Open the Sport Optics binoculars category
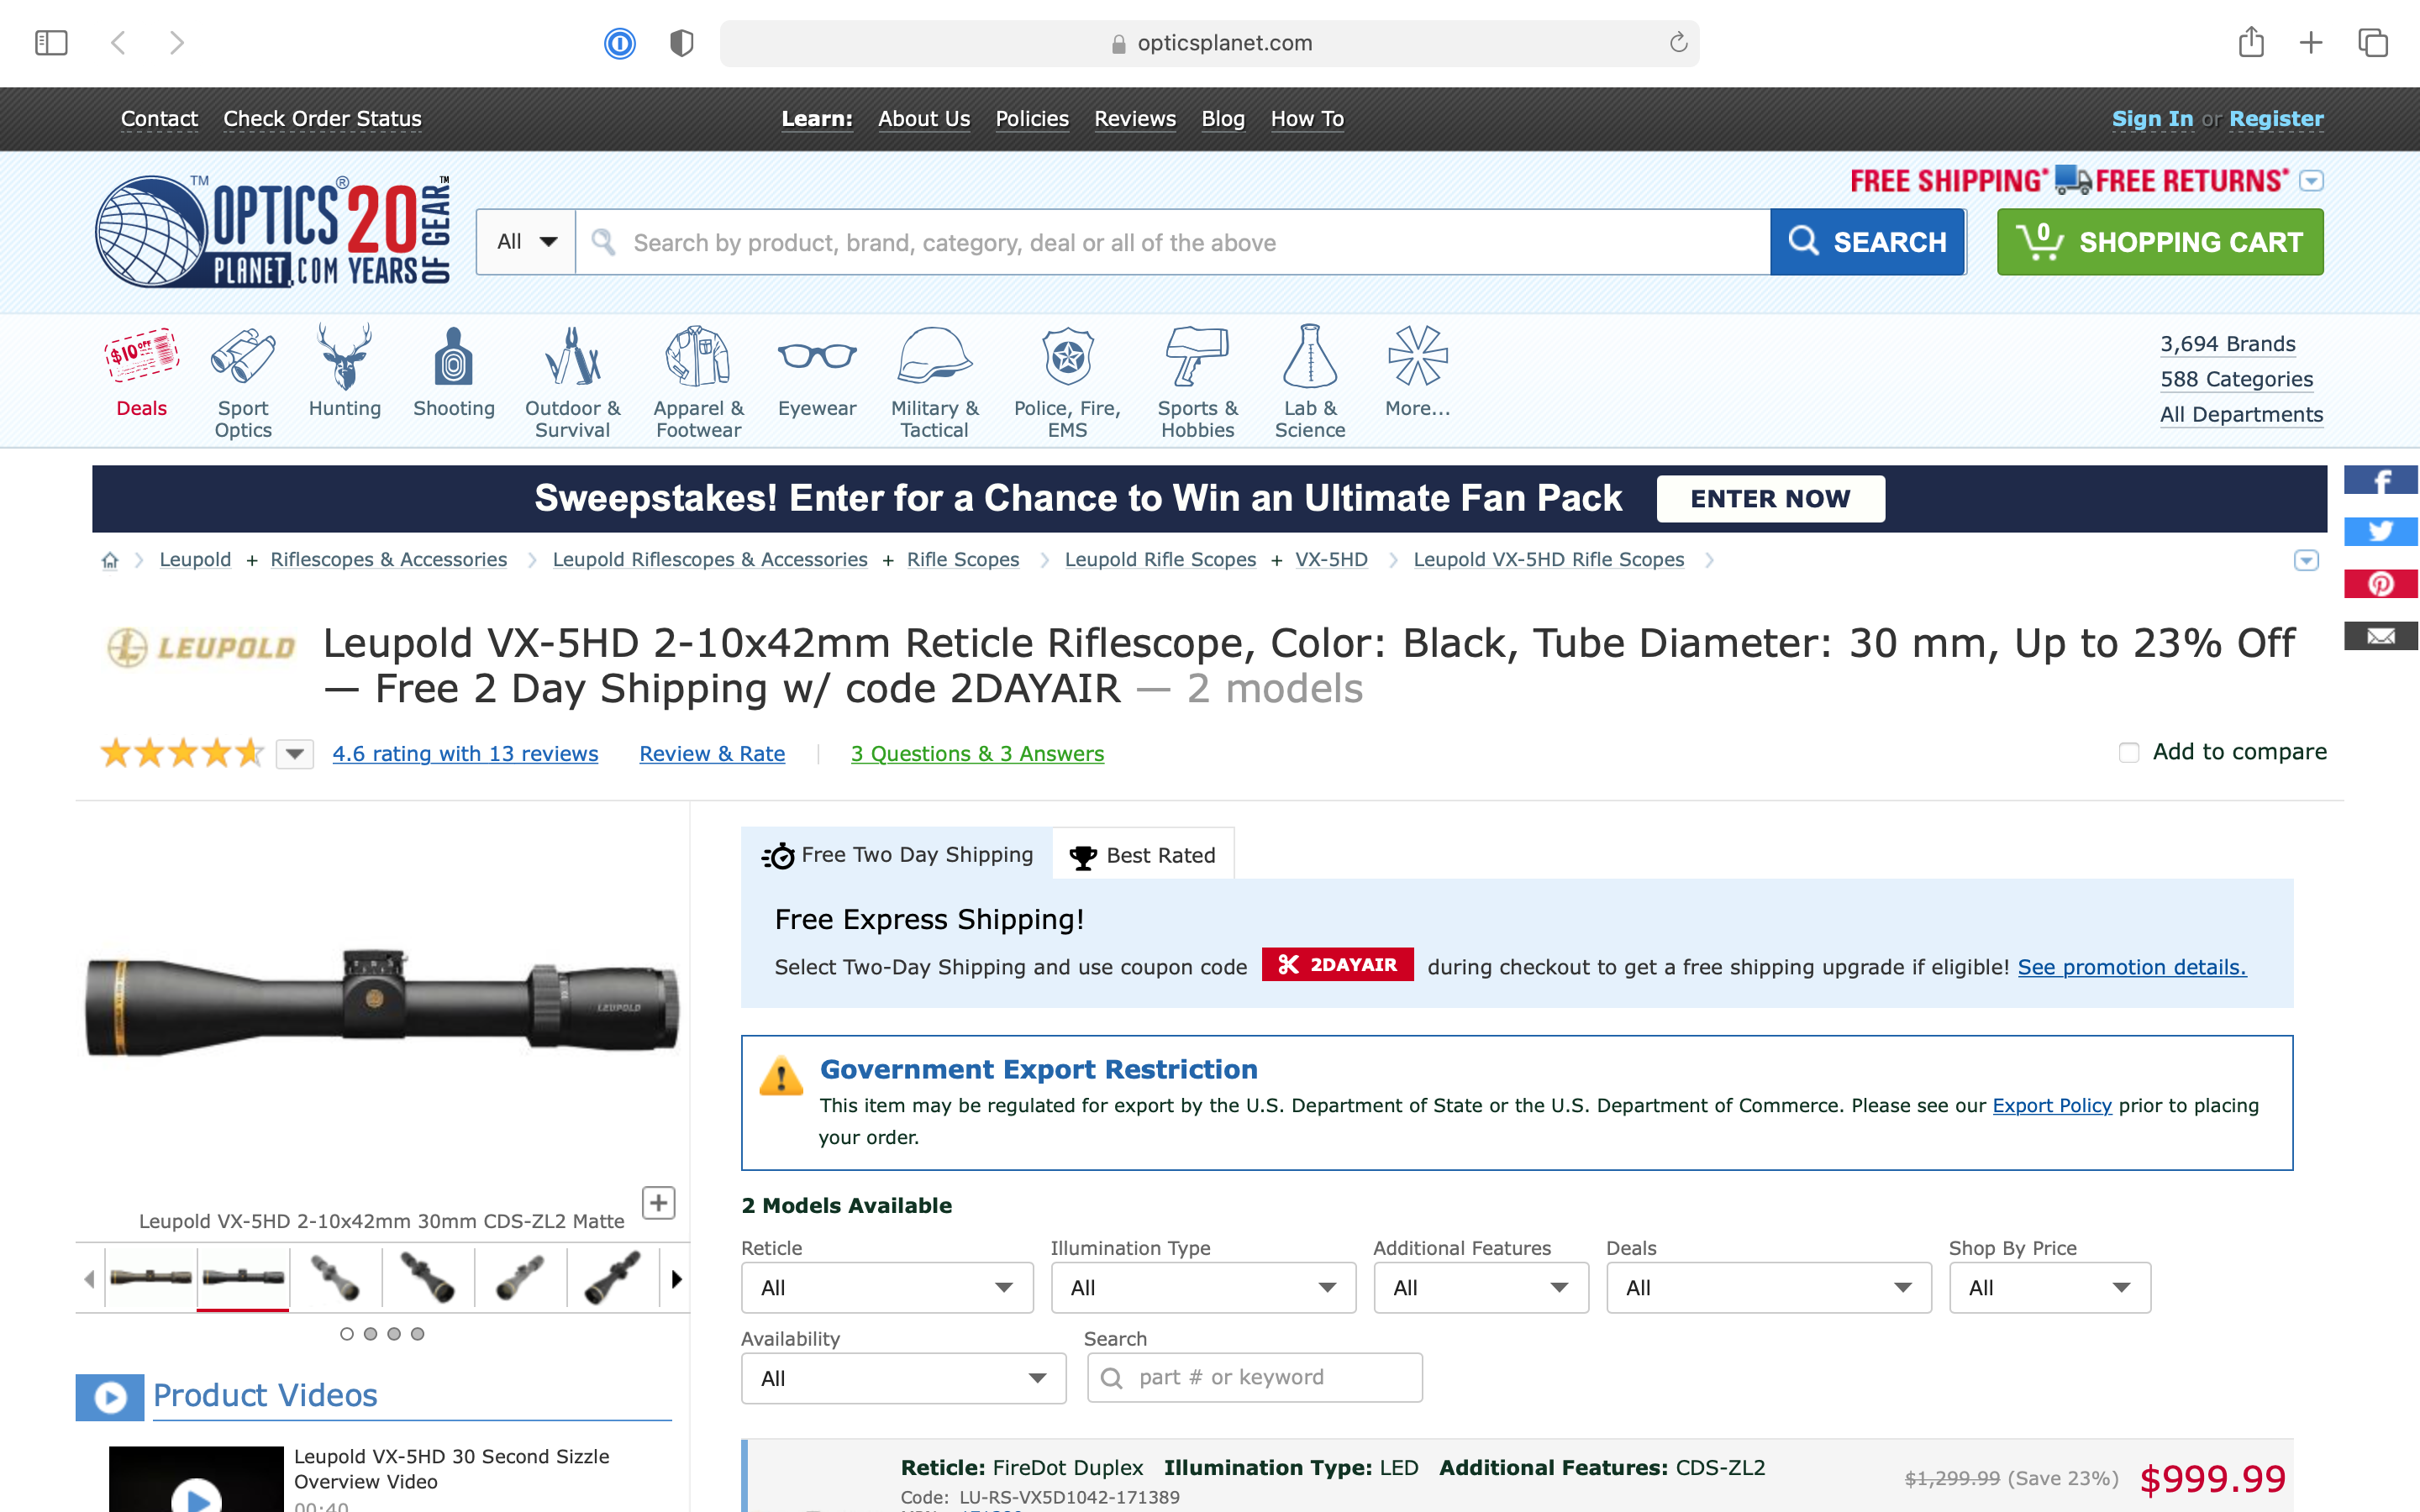Image resolution: width=2420 pixels, height=1512 pixels. pyautogui.click(x=243, y=382)
